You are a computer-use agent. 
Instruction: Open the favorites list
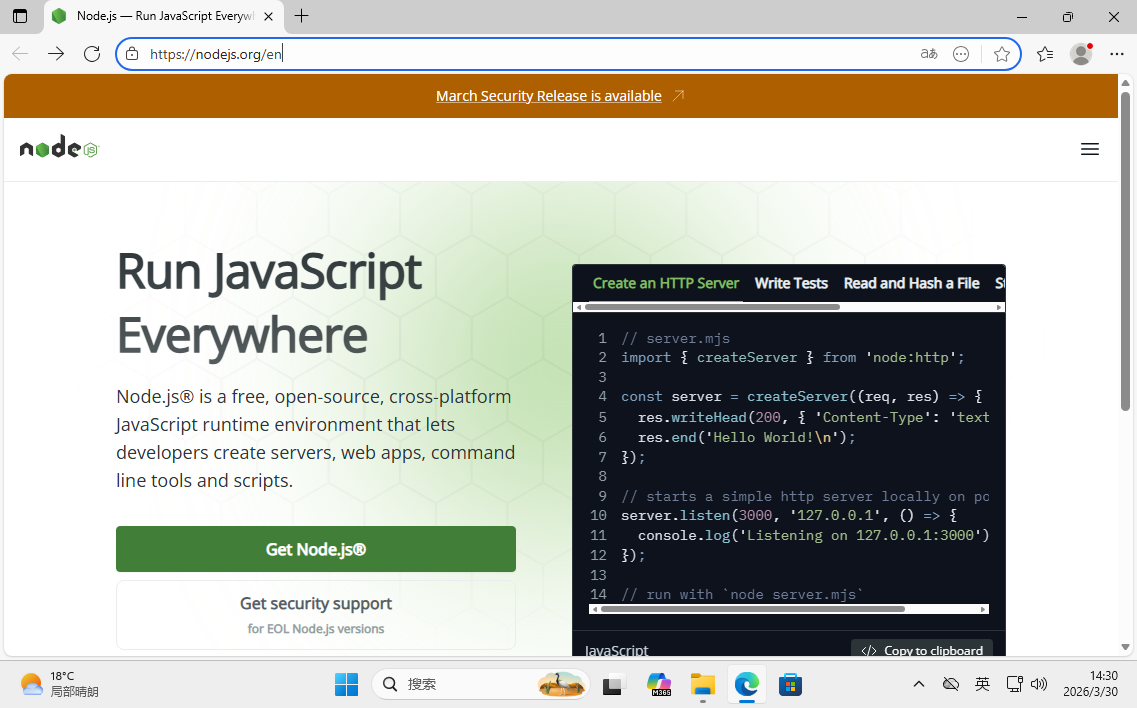click(x=1045, y=54)
